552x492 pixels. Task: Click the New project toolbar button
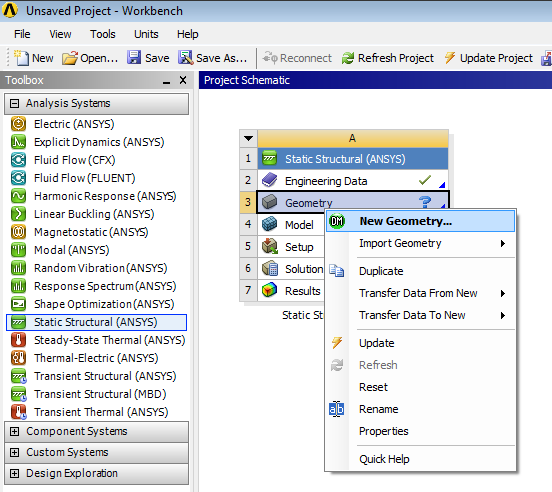[33, 58]
